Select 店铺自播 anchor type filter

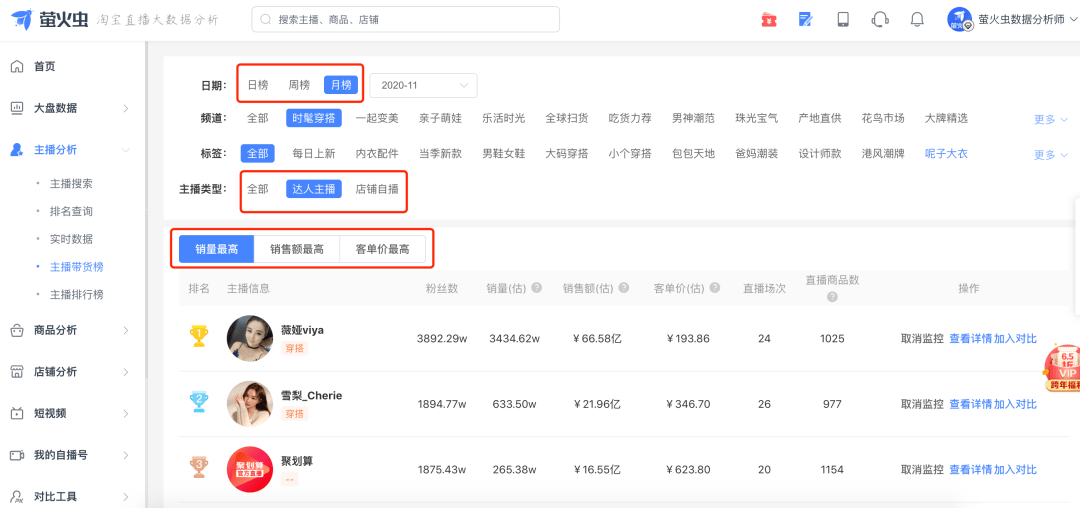pos(377,189)
